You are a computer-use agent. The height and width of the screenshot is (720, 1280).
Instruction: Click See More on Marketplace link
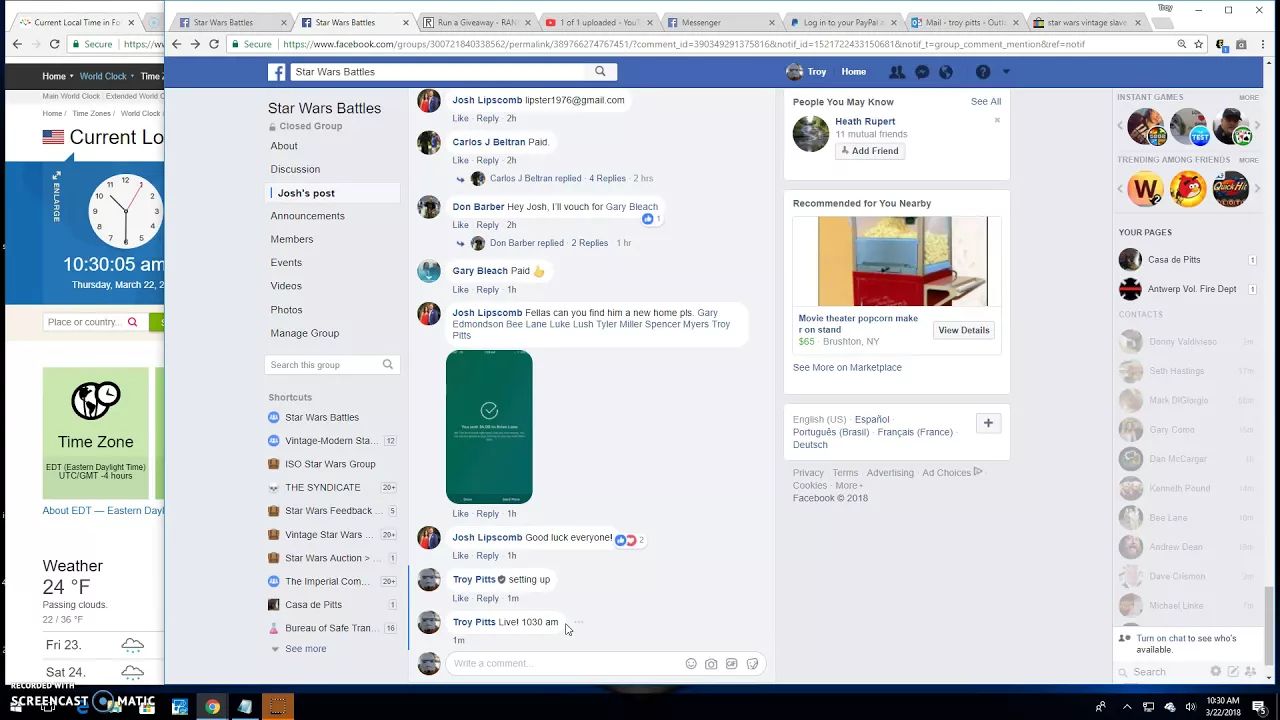847,367
